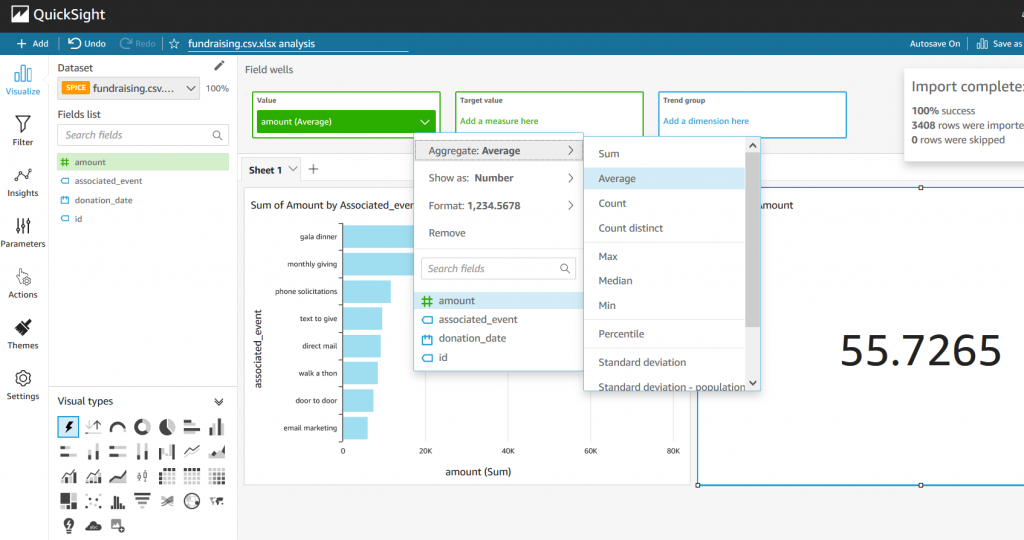Click the analysis name fundraising.csv.xlsx analysis
The image size is (1024, 540).
(251, 44)
